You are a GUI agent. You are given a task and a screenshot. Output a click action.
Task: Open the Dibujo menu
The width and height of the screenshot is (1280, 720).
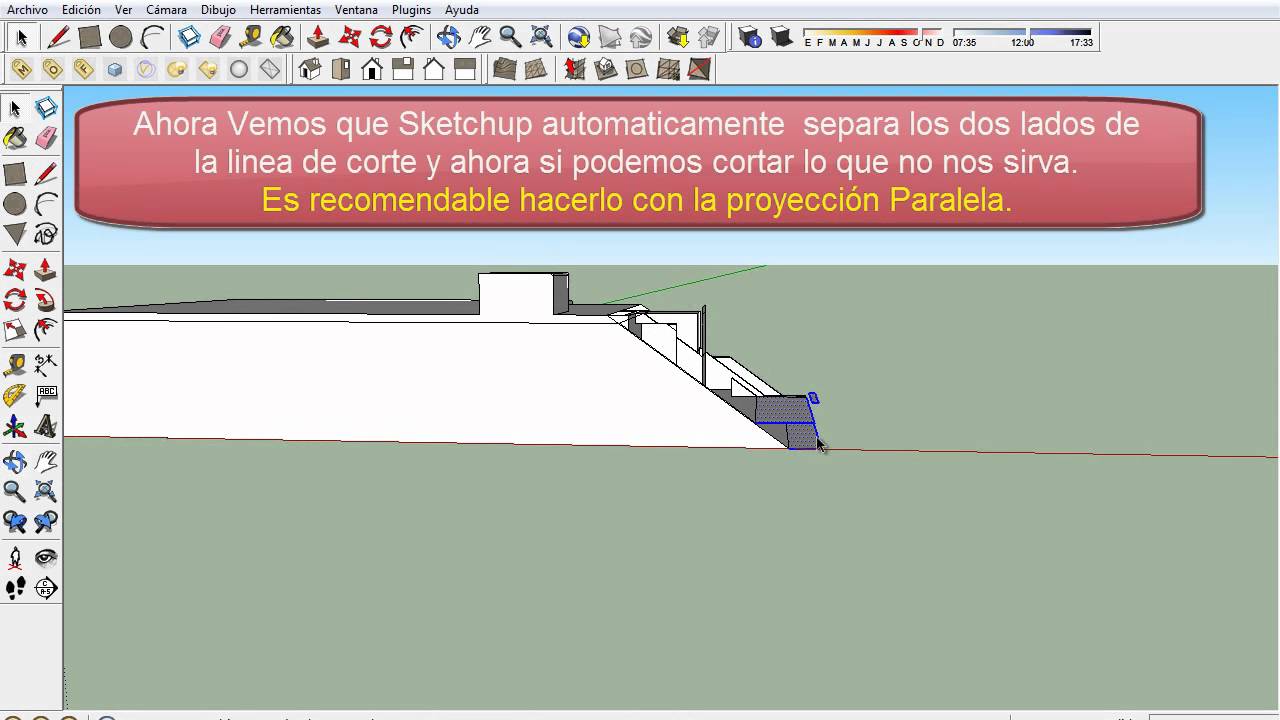pyautogui.click(x=218, y=10)
